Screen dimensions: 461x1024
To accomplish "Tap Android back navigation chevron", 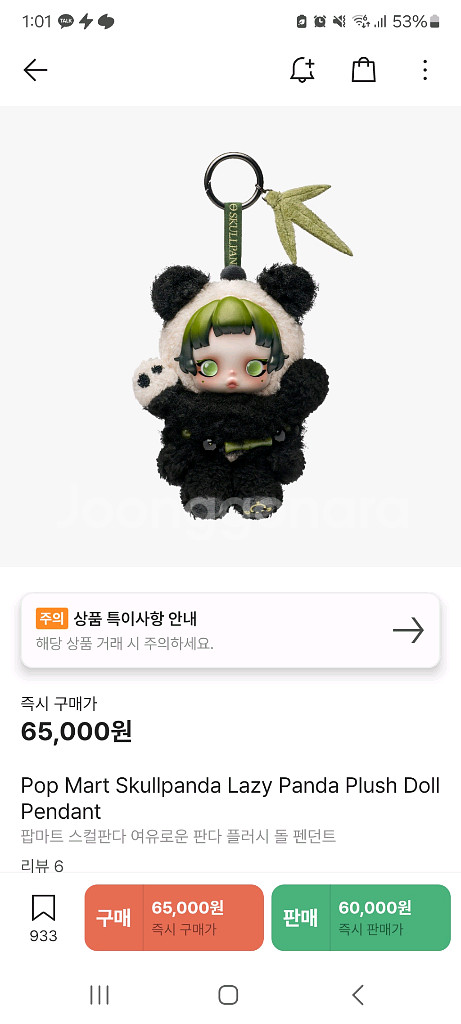I will [357, 995].
